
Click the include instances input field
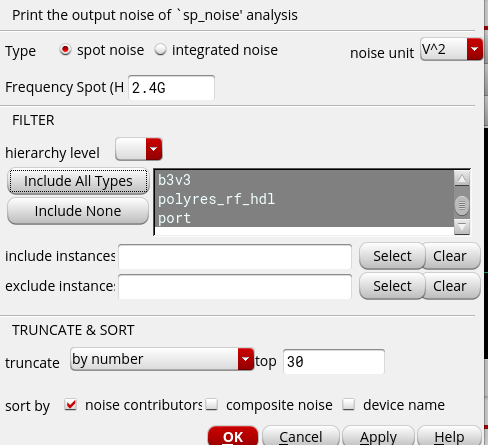pyautogui.click(x=235, y=256)
